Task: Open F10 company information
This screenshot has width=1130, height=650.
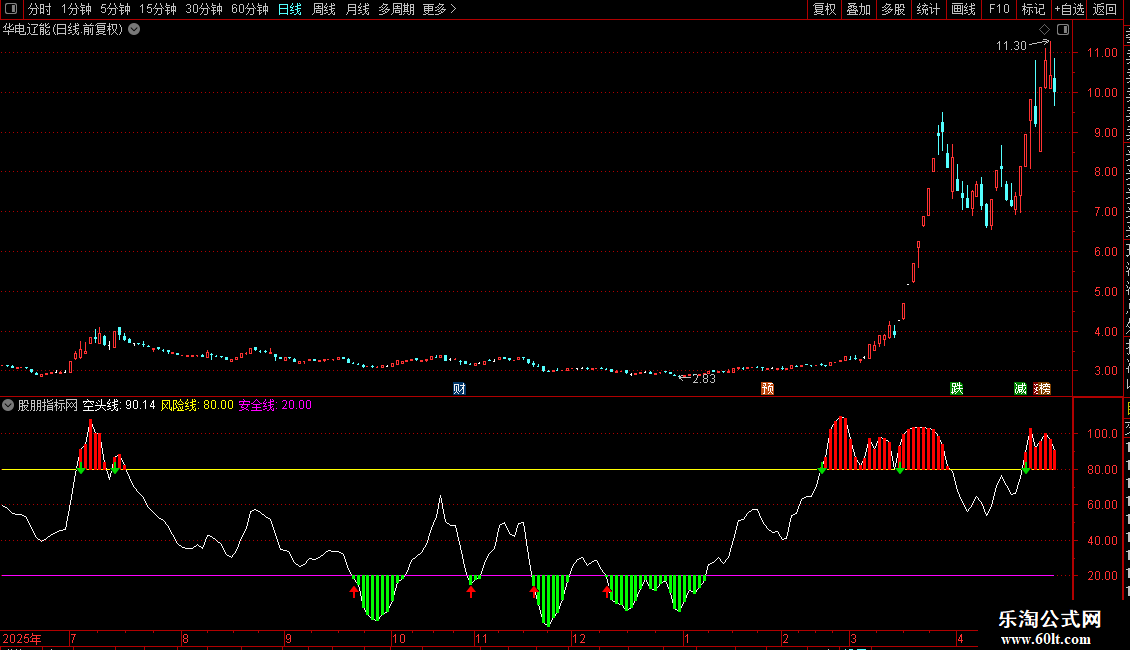Action: [999, 9]
